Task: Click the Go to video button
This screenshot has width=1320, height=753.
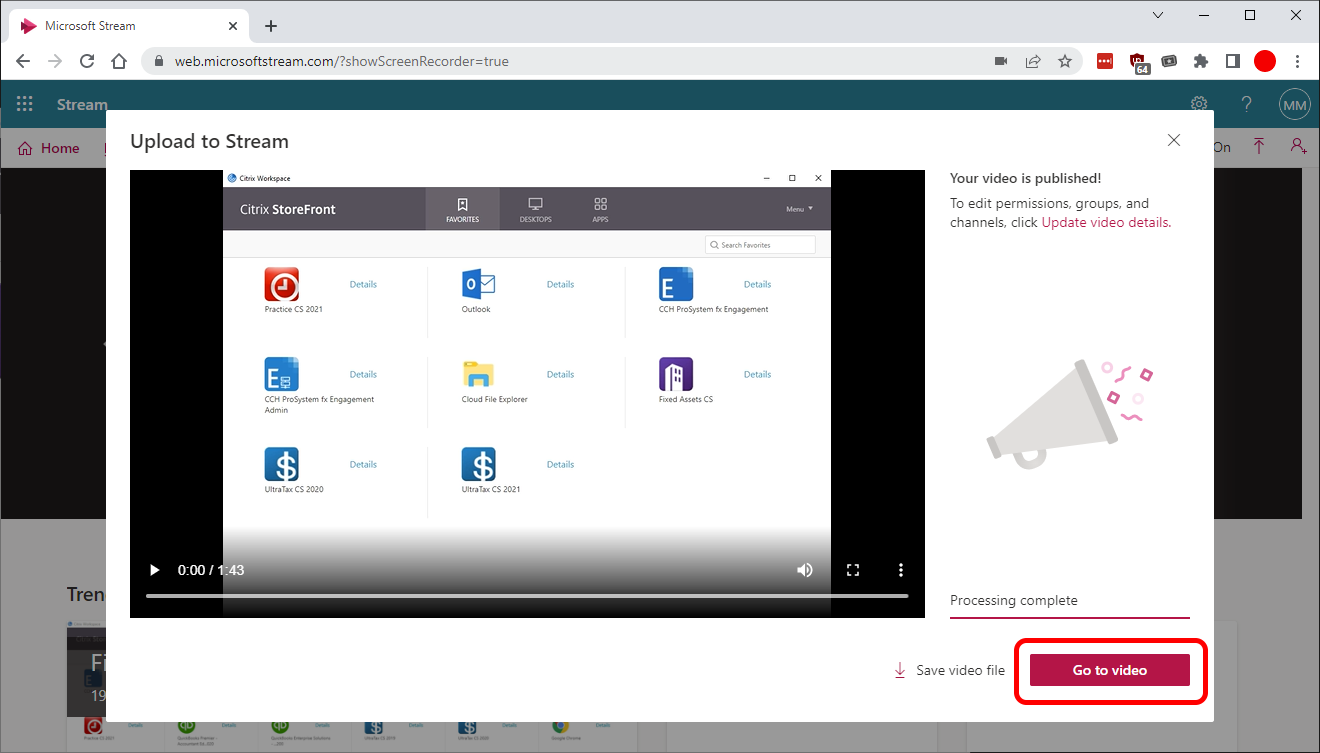Action: click(1109, 670)
